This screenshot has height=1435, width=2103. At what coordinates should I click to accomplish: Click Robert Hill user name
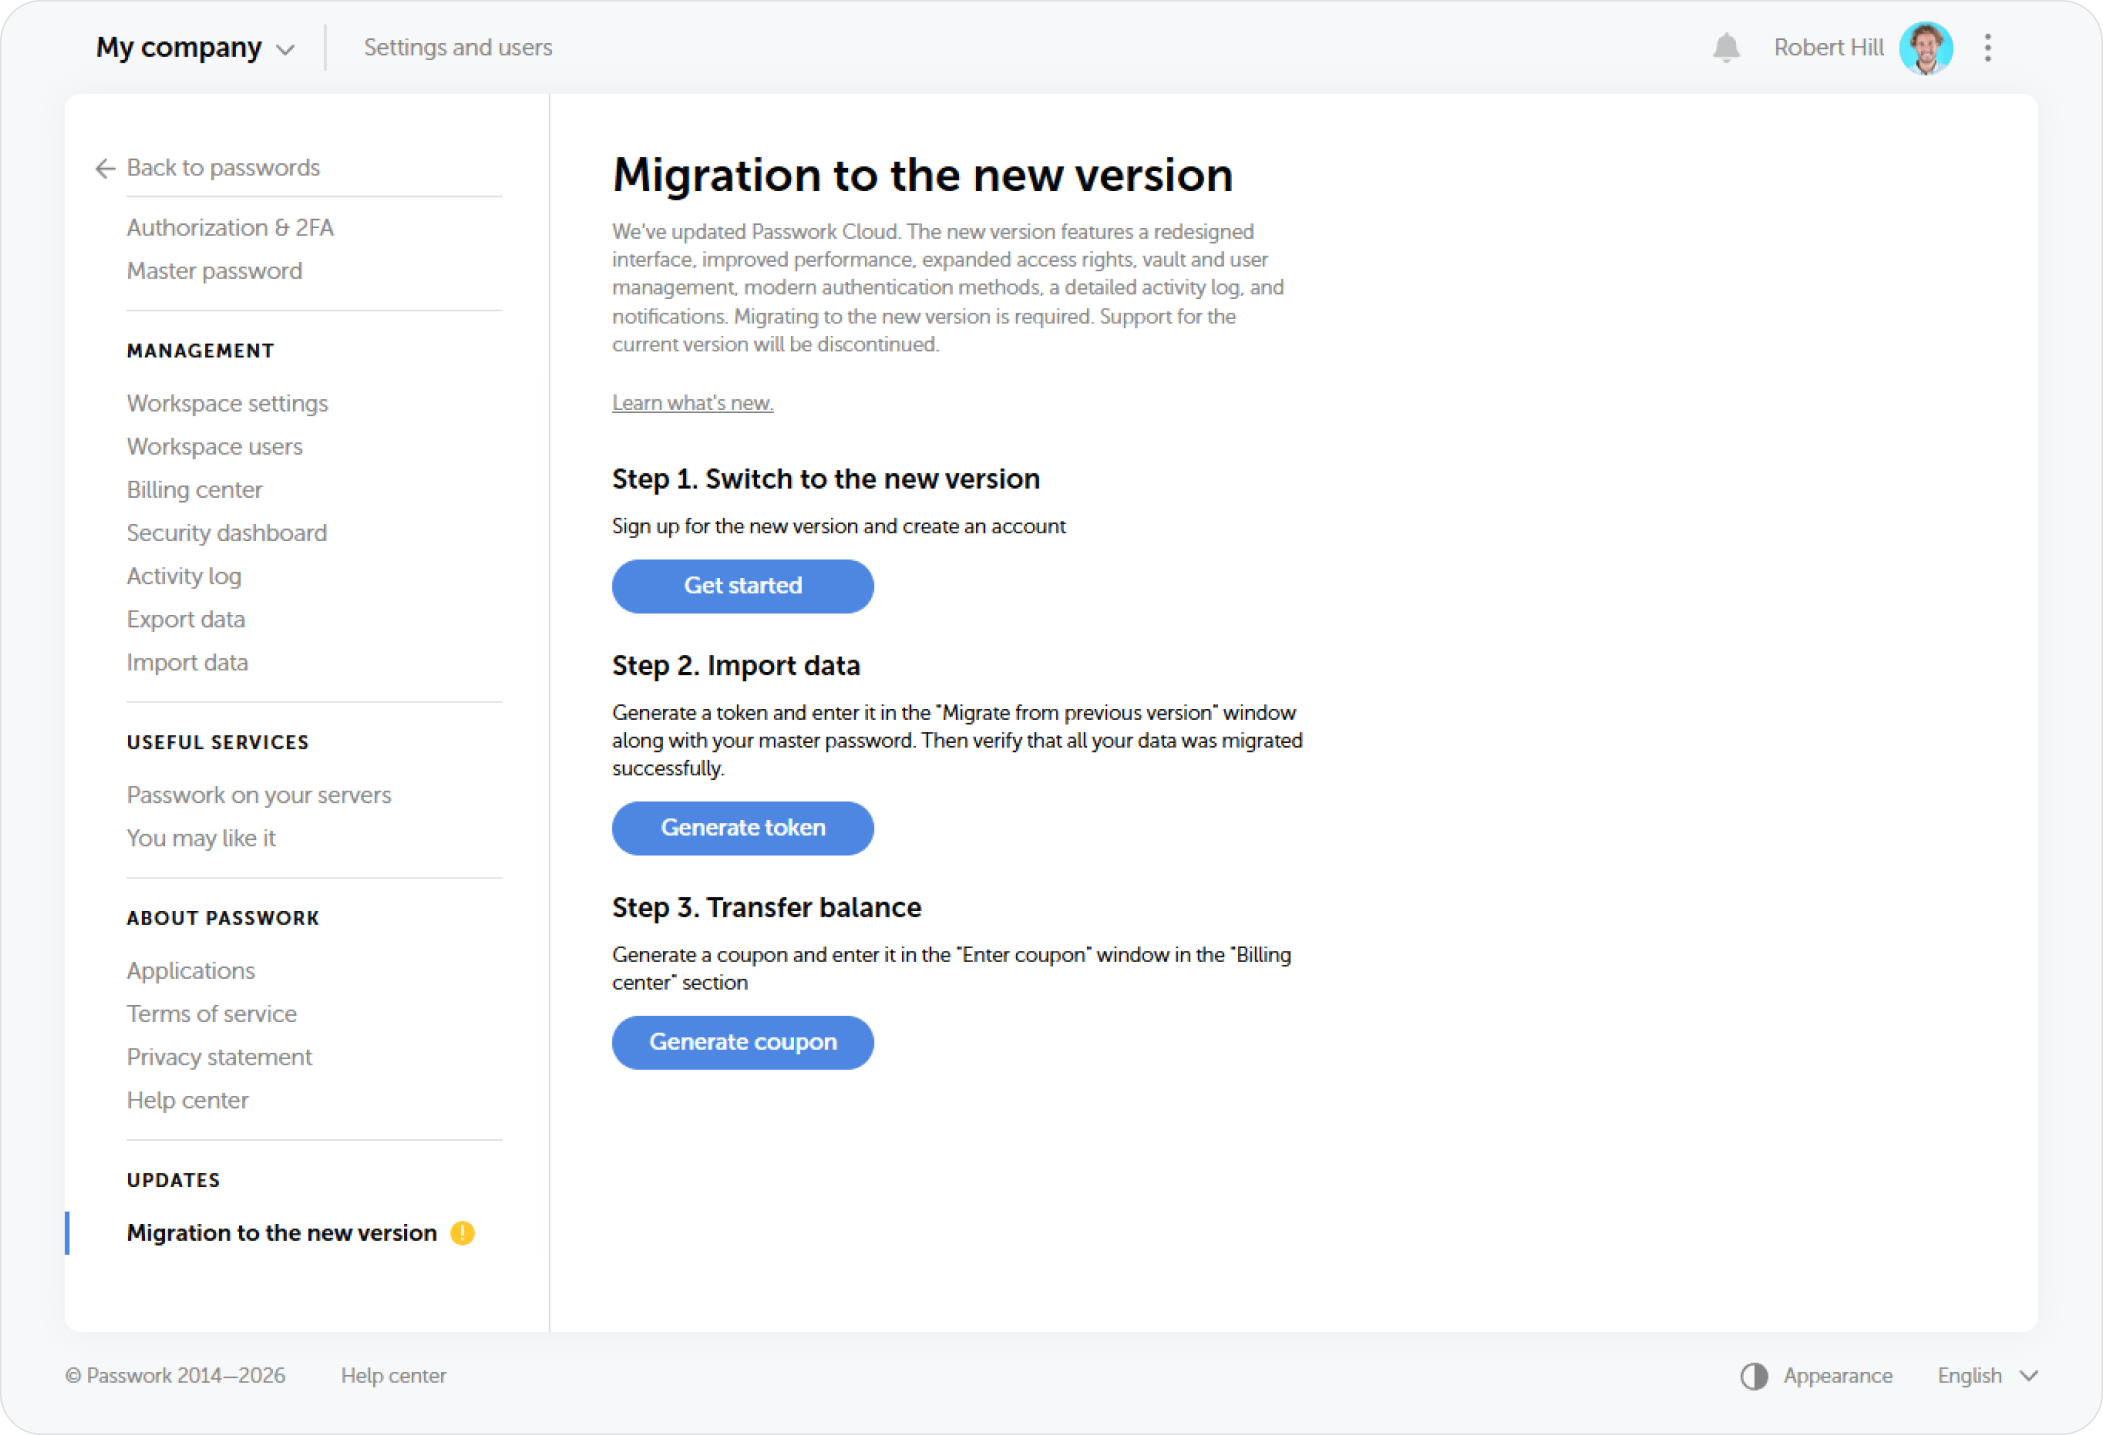[1828, 48]
